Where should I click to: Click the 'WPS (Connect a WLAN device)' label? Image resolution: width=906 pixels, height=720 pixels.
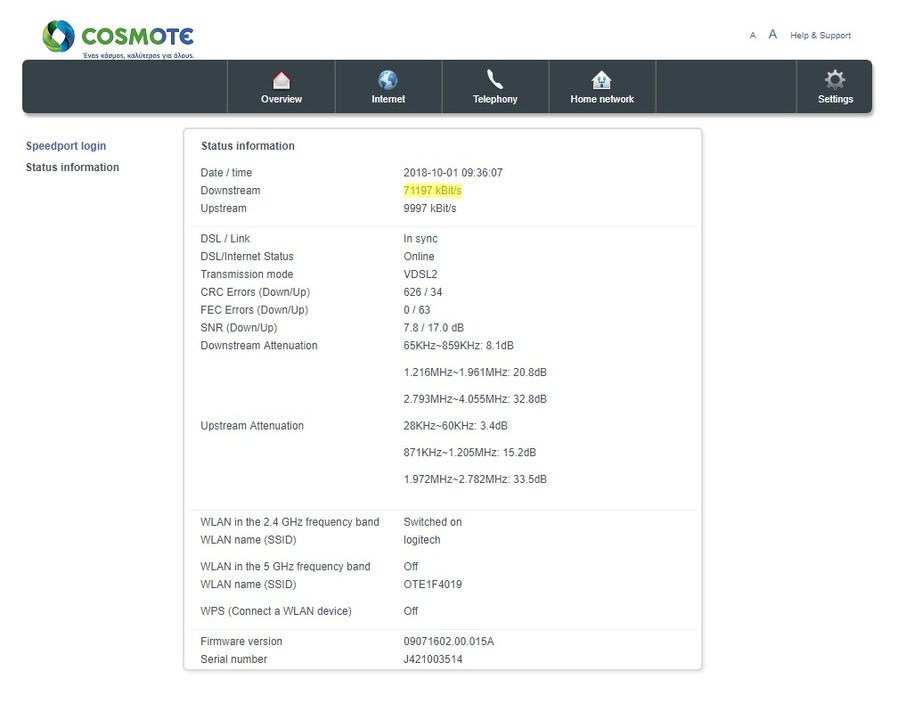[276, 611]
